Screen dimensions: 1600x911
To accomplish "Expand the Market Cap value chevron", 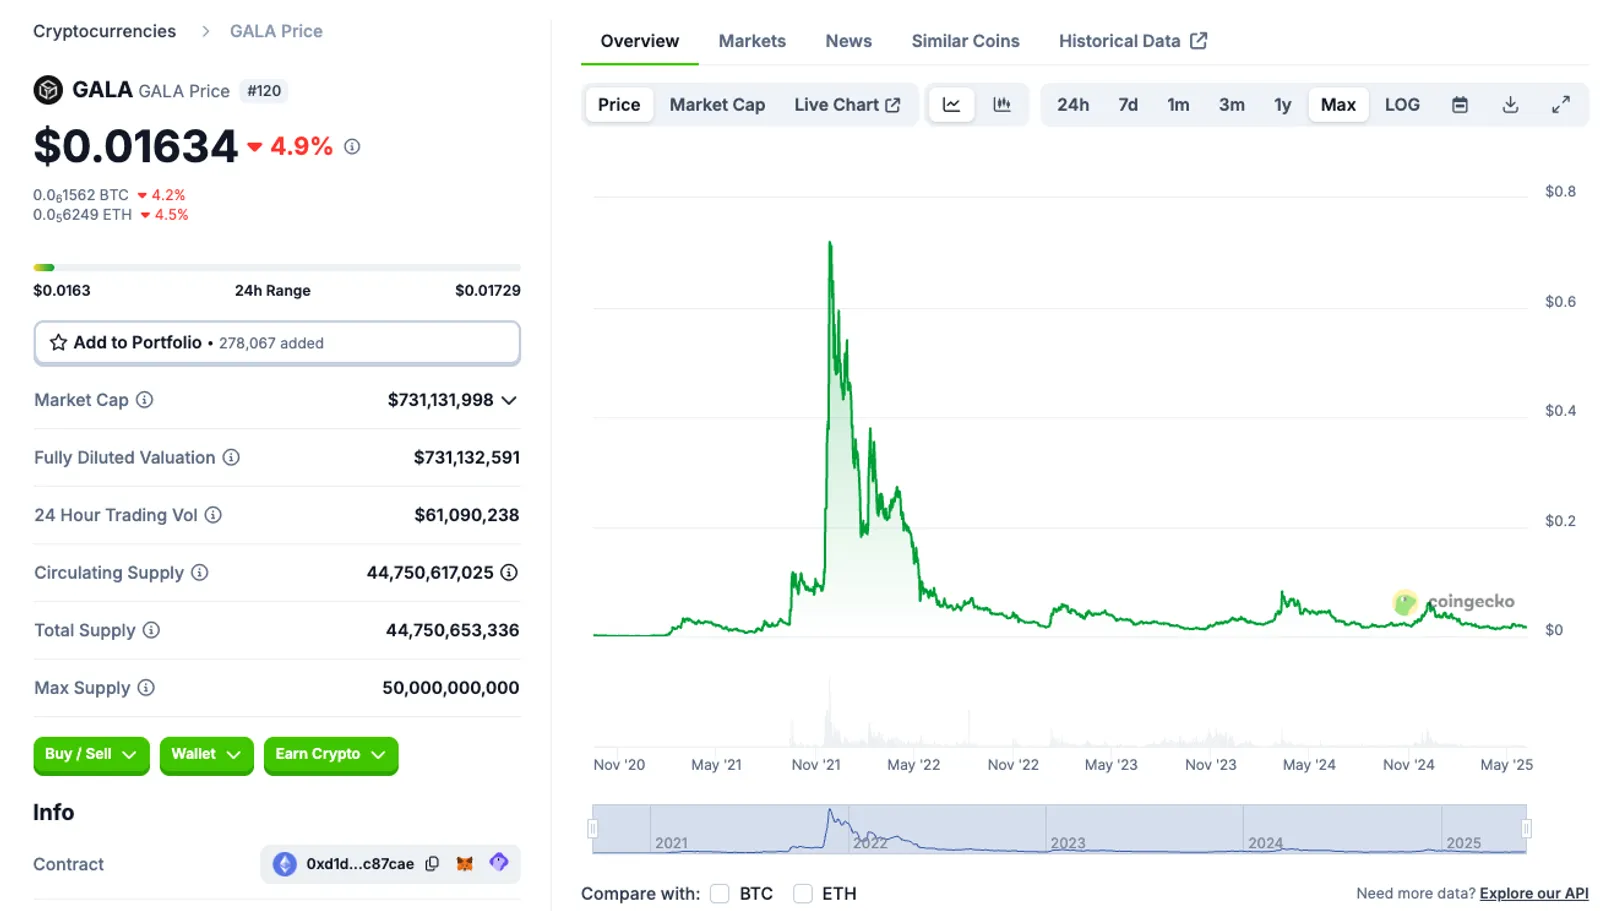I will 509,400.
